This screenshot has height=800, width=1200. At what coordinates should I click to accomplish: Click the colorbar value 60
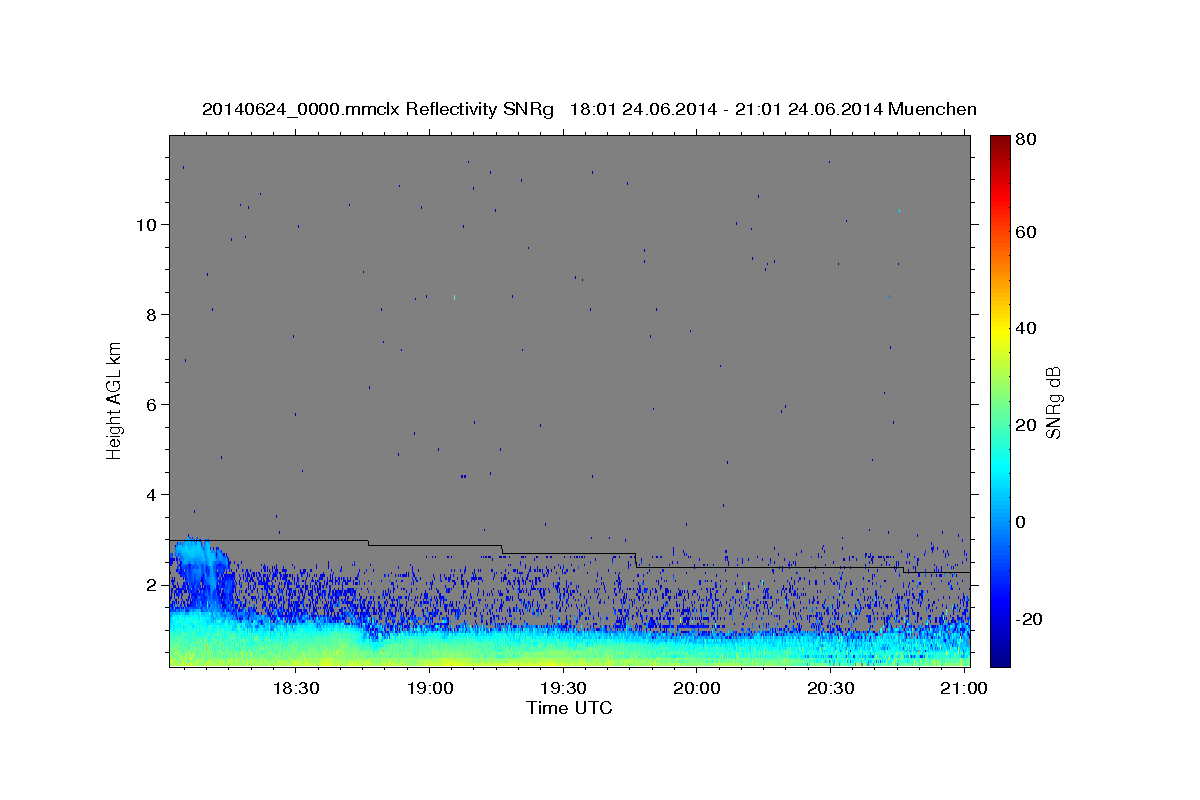click(1025, 232)
